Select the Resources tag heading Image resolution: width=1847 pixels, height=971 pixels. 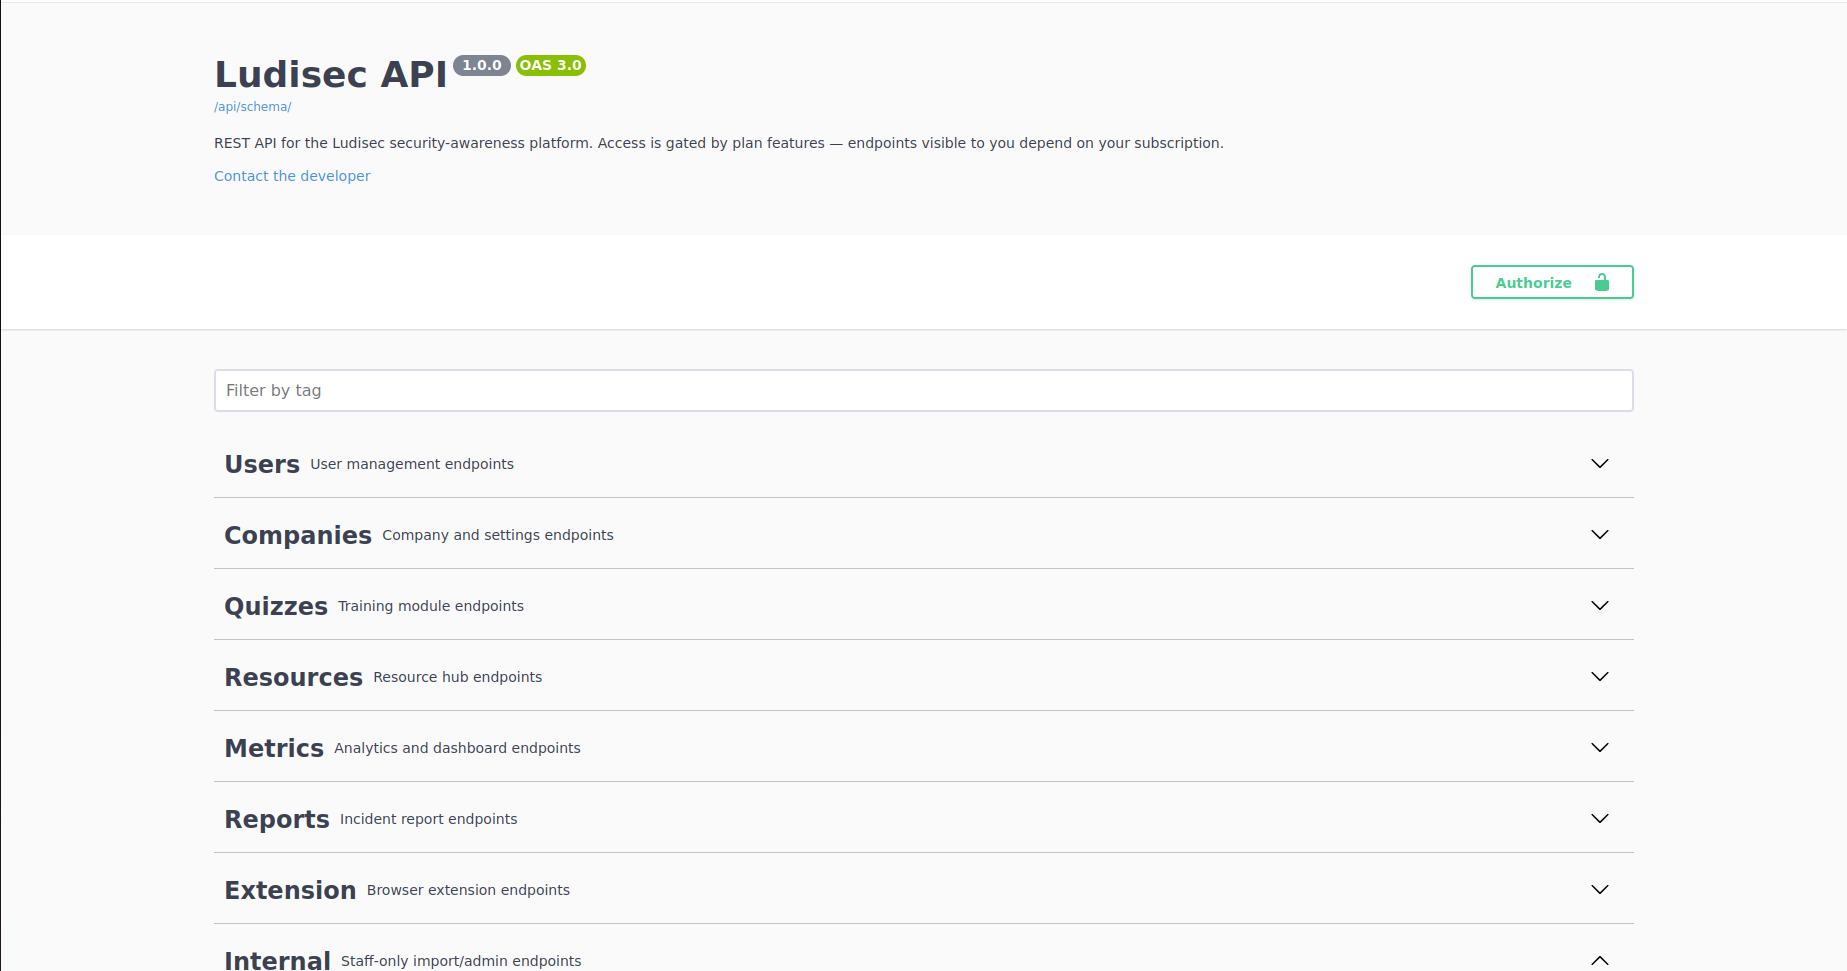(x=294, y=677)
